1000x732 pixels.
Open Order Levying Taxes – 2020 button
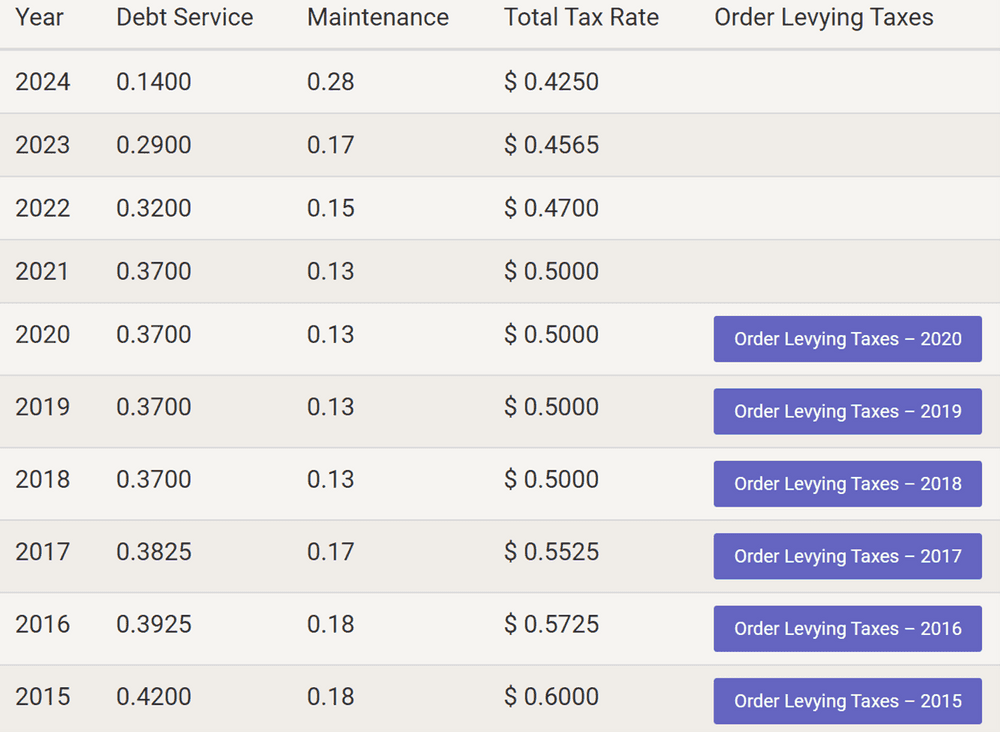click(x=847, y=339)
